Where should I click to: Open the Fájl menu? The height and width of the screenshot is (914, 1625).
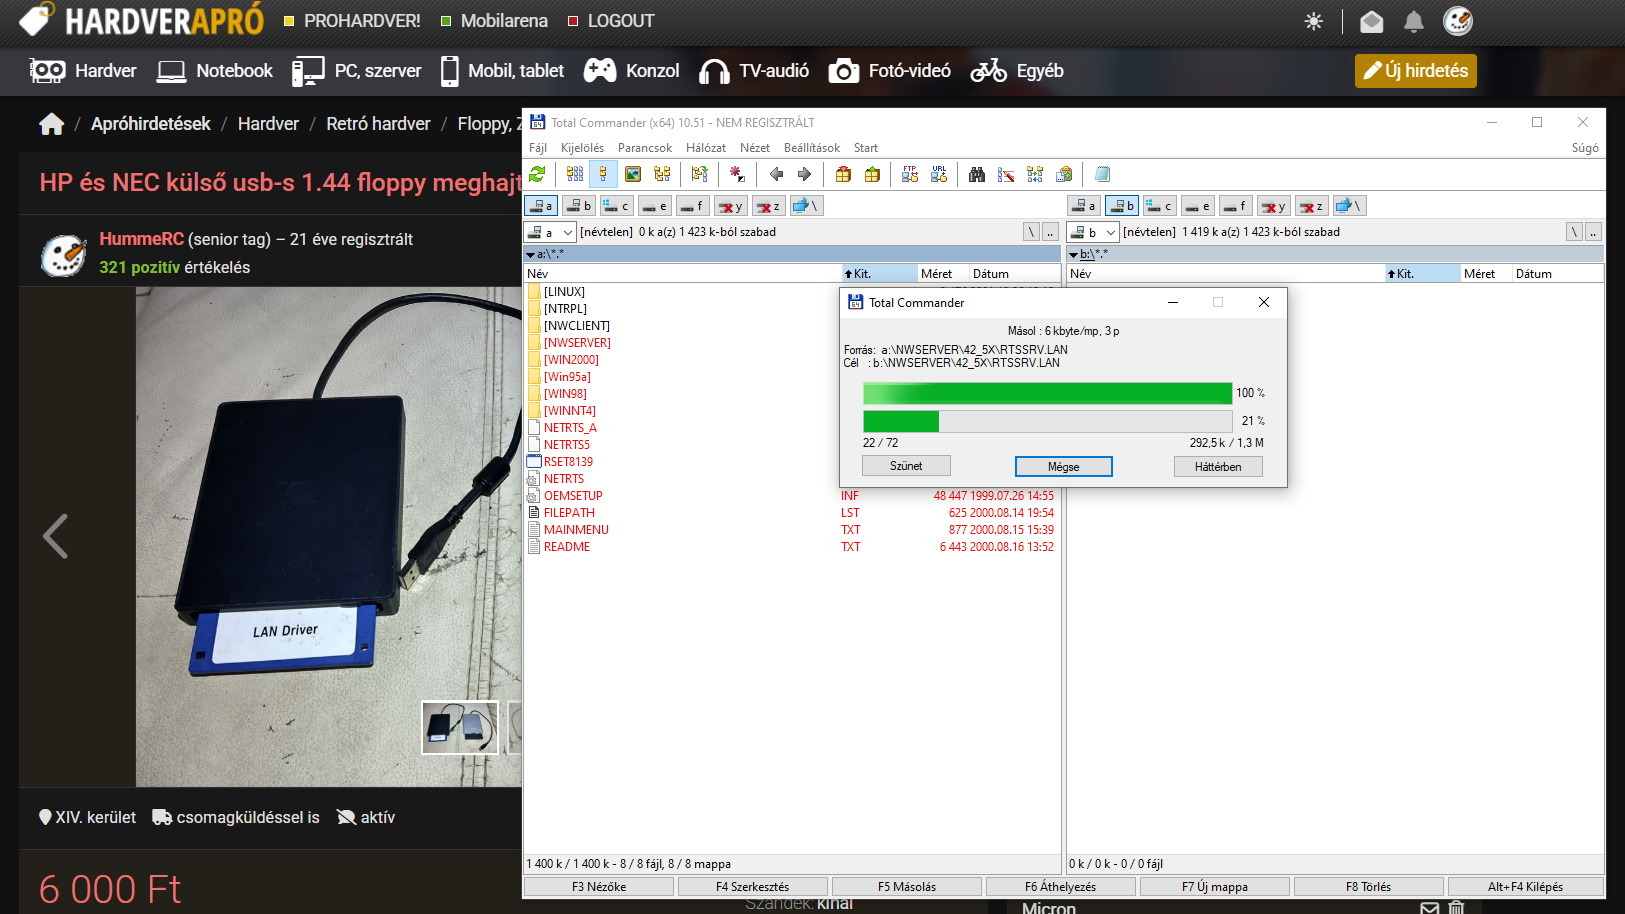coord(538,148)
